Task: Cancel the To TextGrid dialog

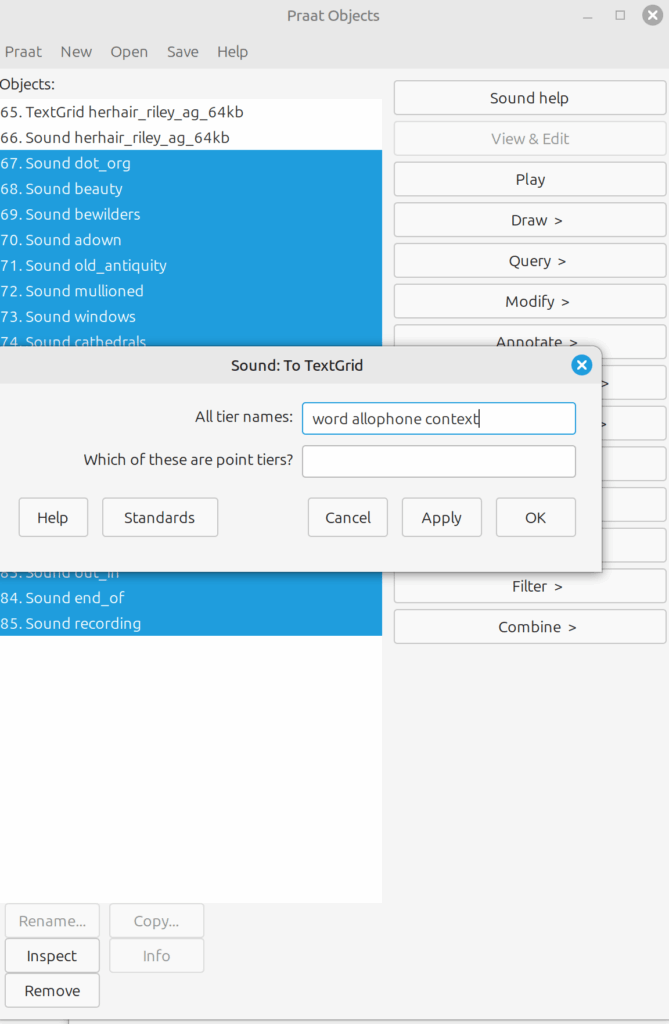Action: [x=347, y=517]
